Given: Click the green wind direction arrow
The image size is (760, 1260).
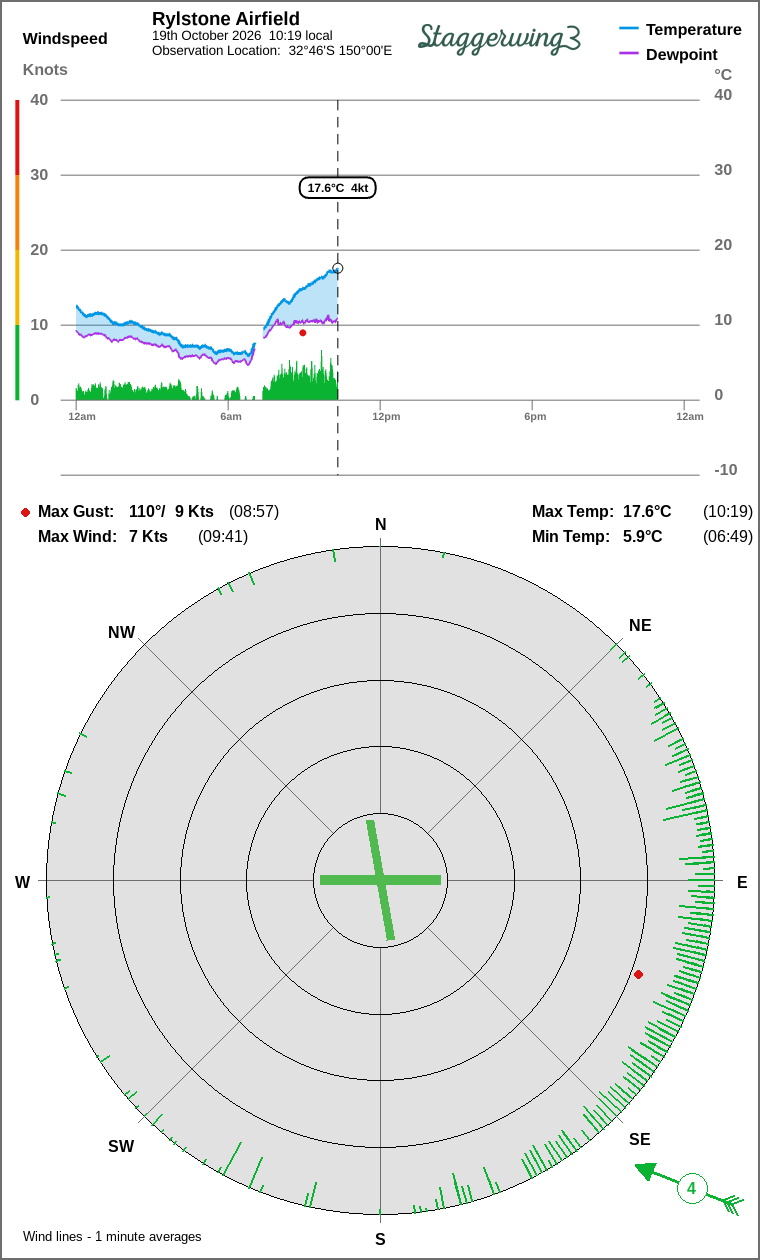Looking at the screenshot, I should click(x=690, y=1188).
